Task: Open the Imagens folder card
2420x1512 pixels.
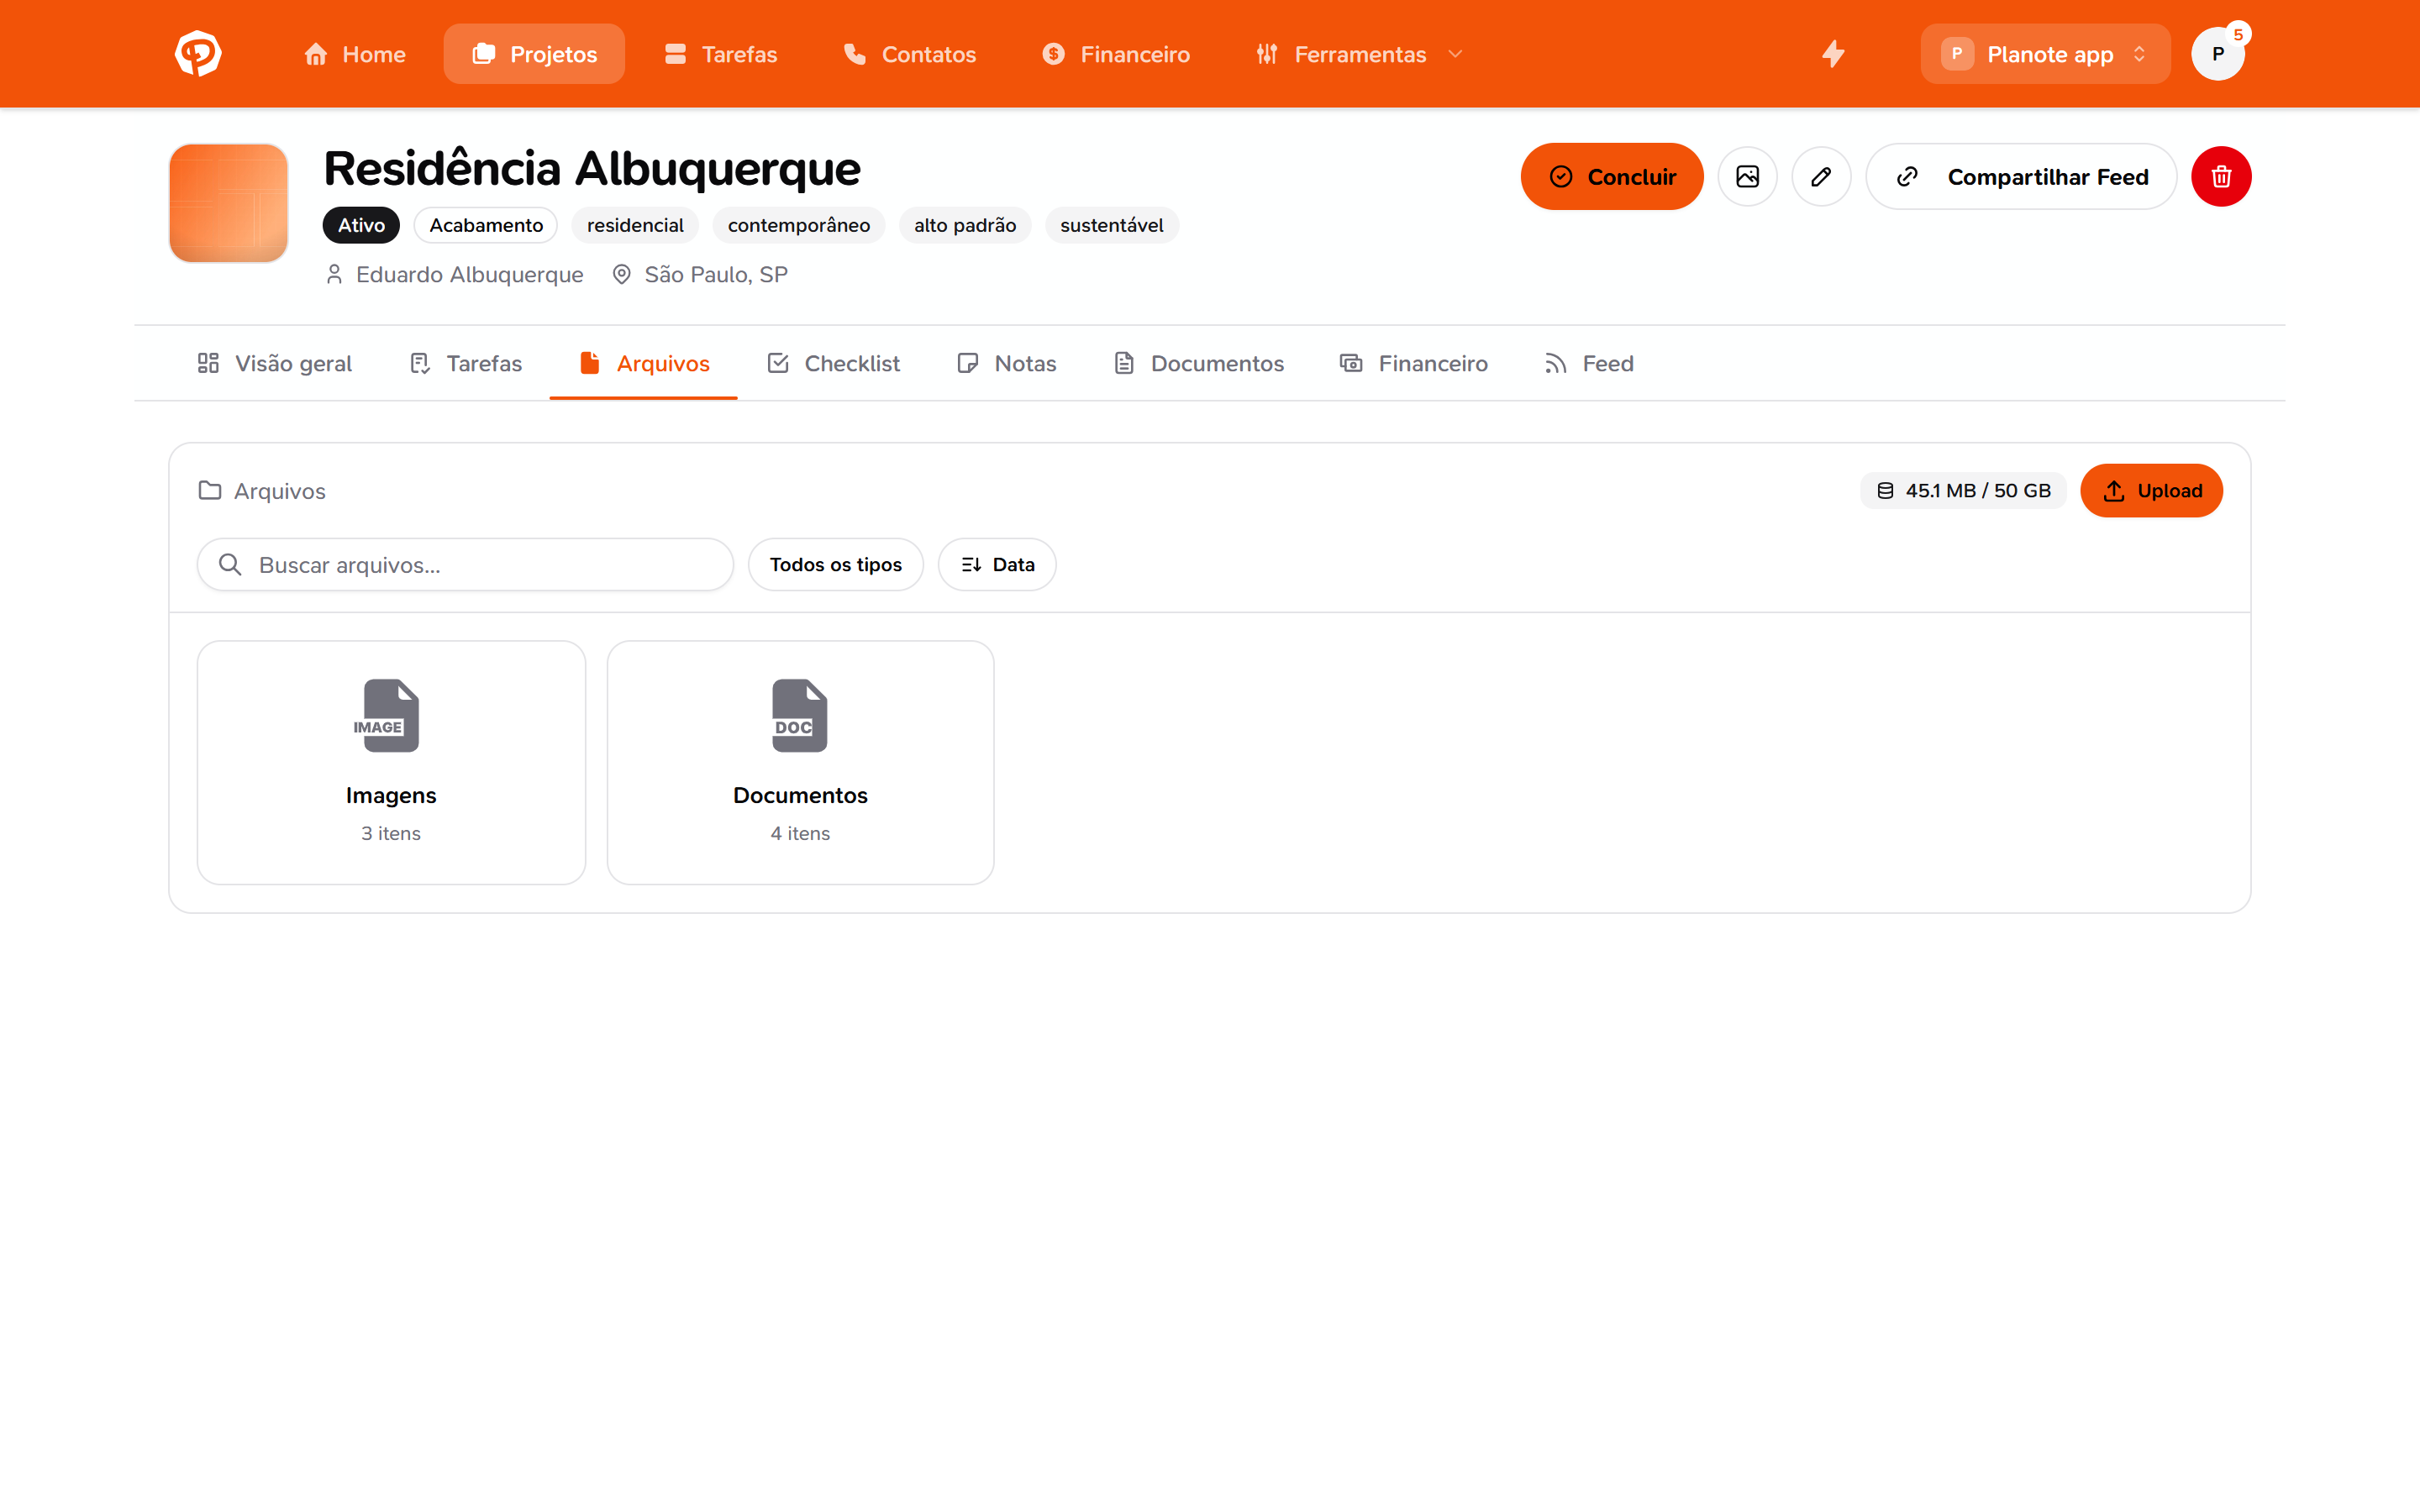Action: (391, 763)
